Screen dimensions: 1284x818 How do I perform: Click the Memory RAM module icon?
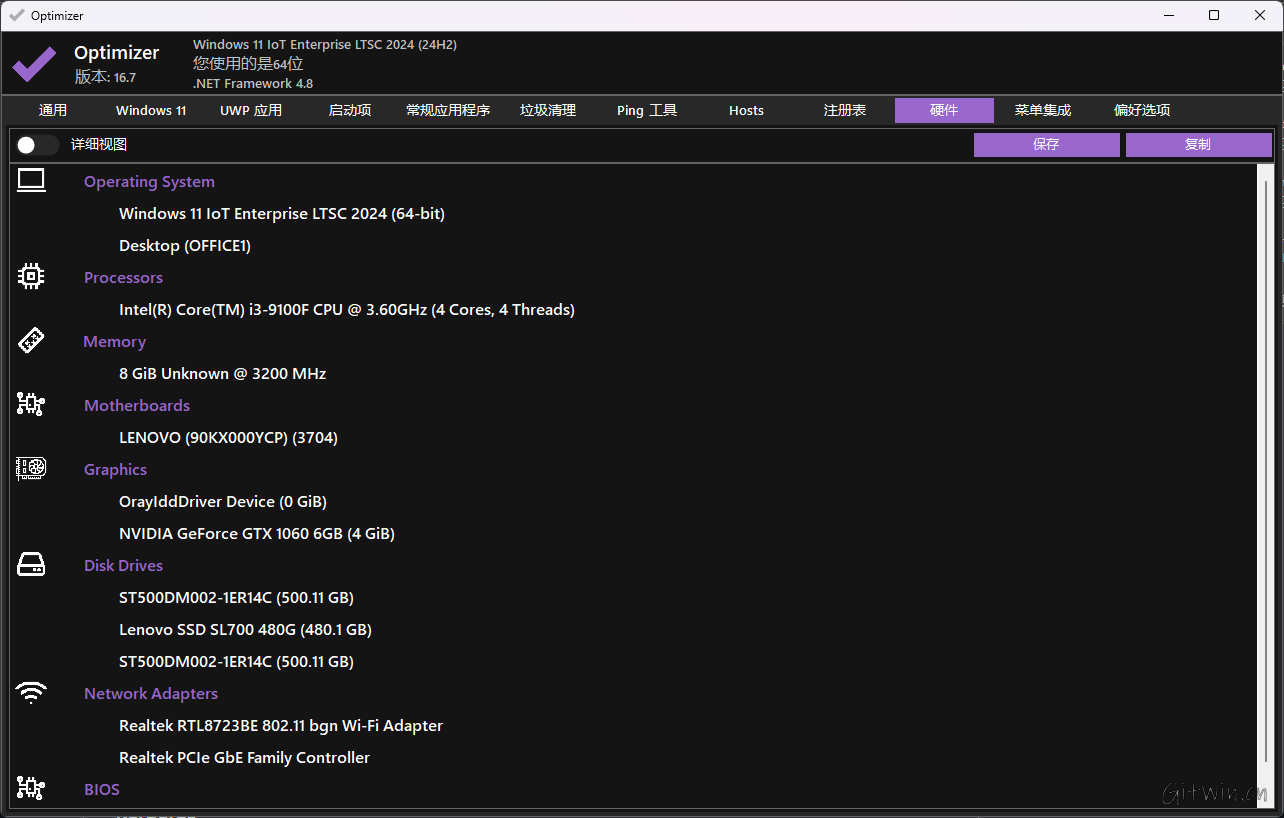pyautogui.click(x=30, y=339)
